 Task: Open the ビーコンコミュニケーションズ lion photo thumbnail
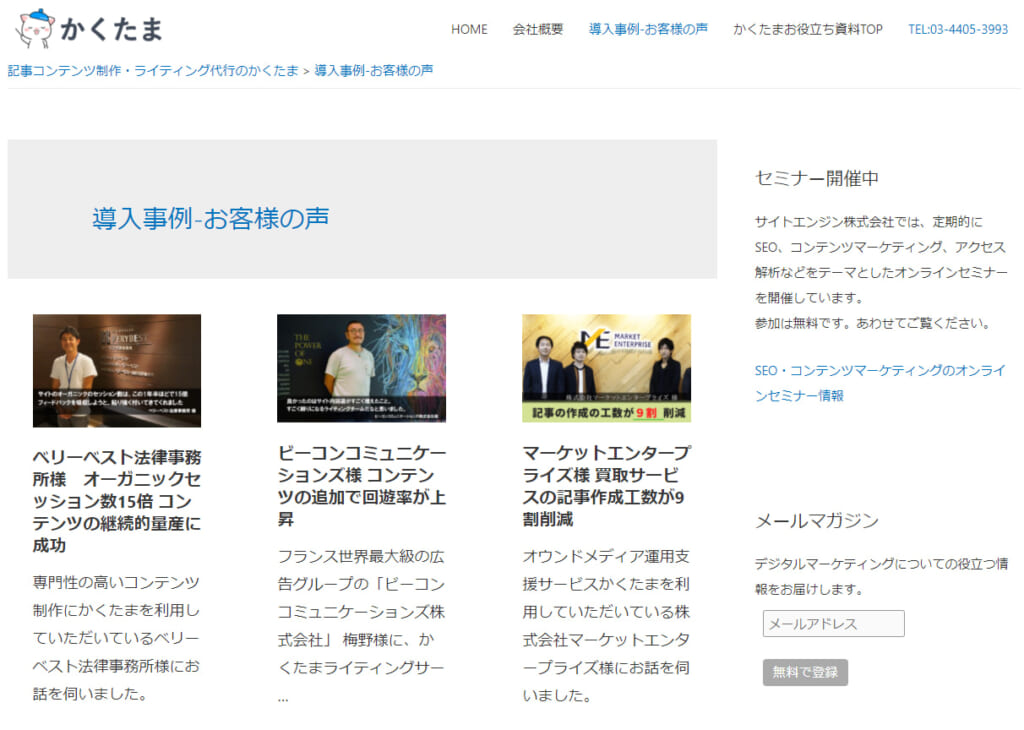(362, 368)
